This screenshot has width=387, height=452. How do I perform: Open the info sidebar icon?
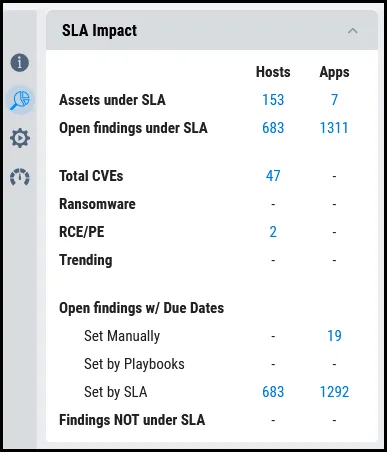(20, 62)
